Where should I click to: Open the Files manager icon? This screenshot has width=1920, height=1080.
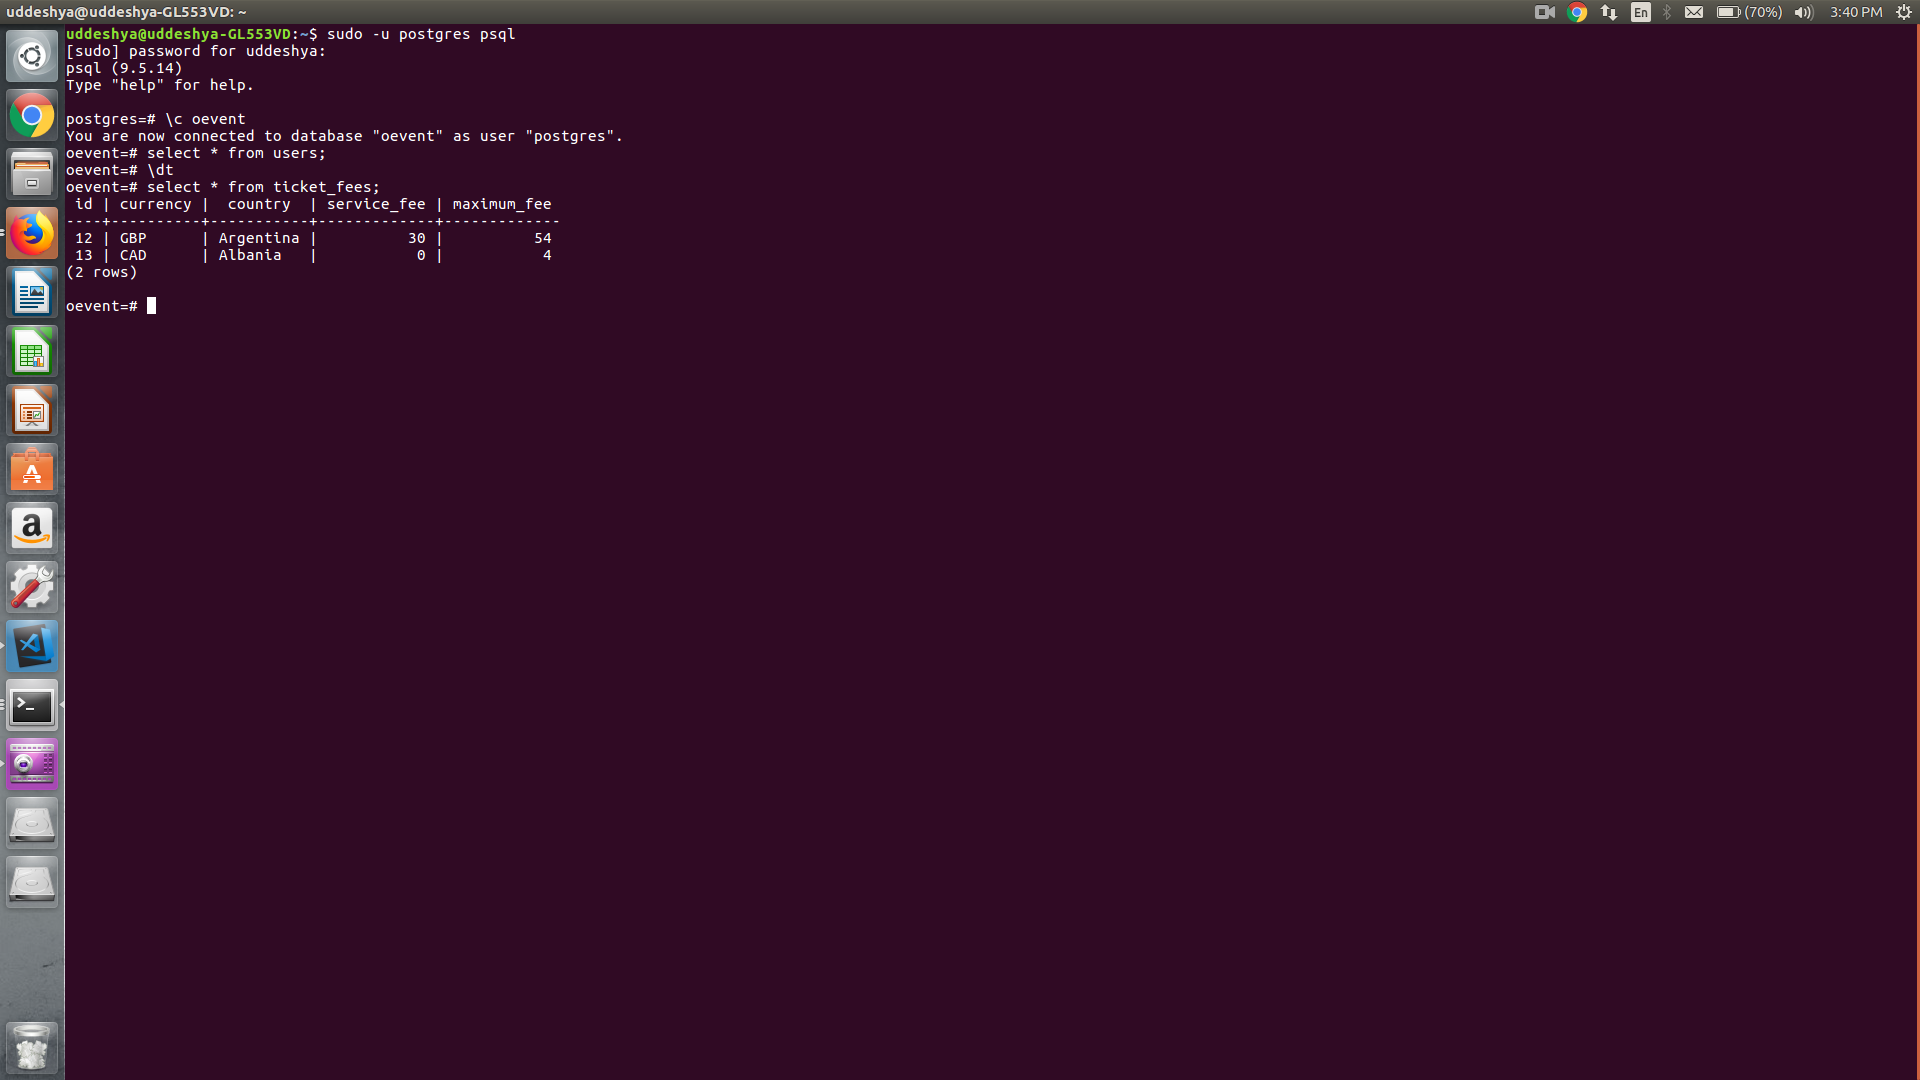pos(32,175)
